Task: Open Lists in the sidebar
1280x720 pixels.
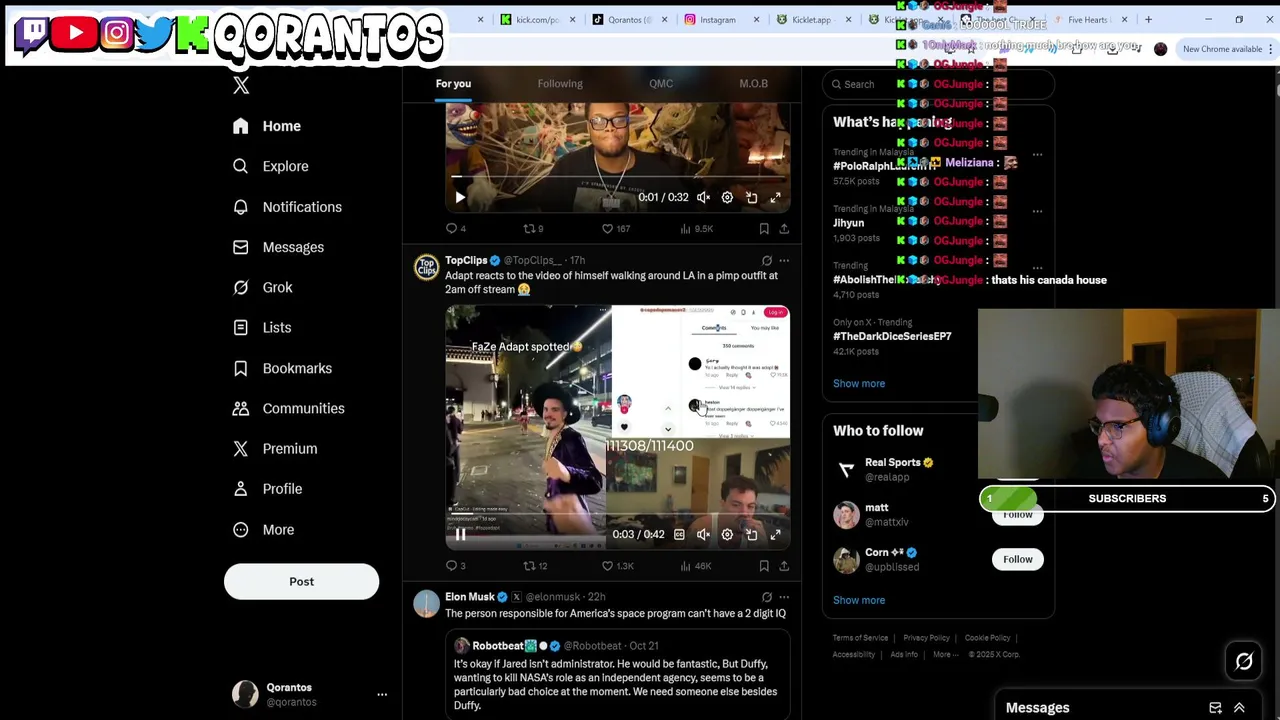Action: pyautogui.click(x=262, y=328)
